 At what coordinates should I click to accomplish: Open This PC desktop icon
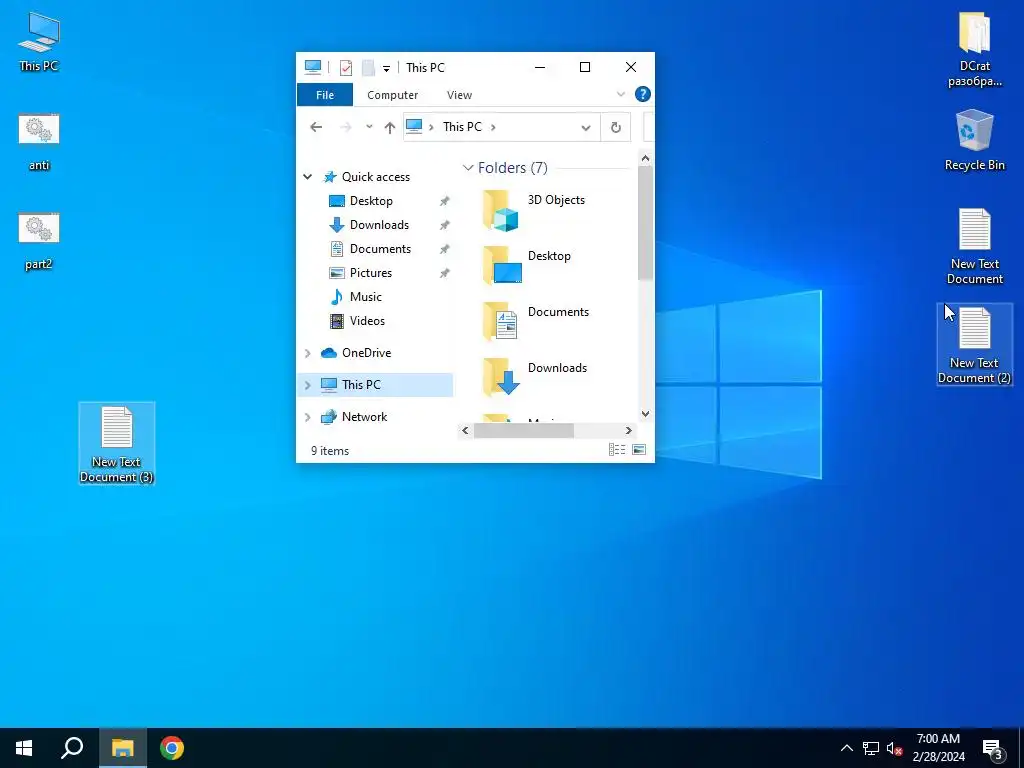[x=39, y=42]
